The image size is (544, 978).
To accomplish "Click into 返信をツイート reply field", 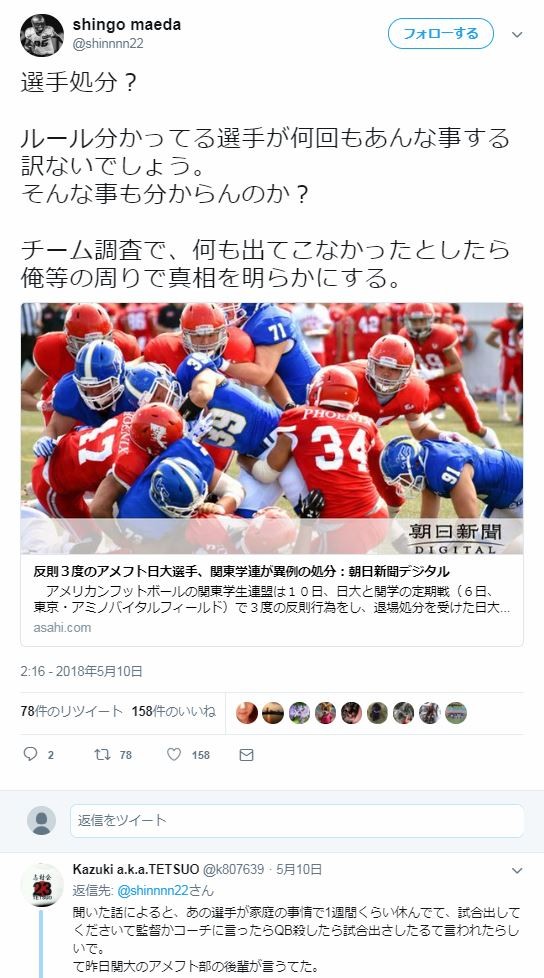I will pos(297,820).
